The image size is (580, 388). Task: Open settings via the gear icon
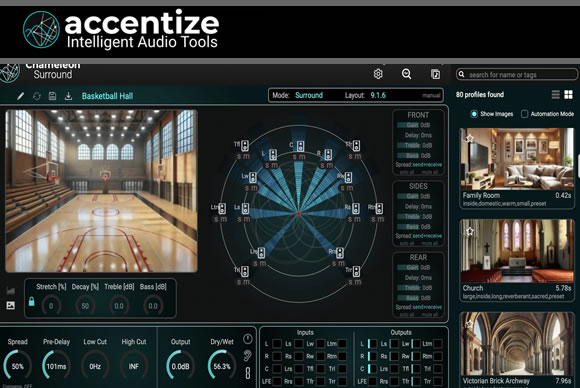(378, 74)
